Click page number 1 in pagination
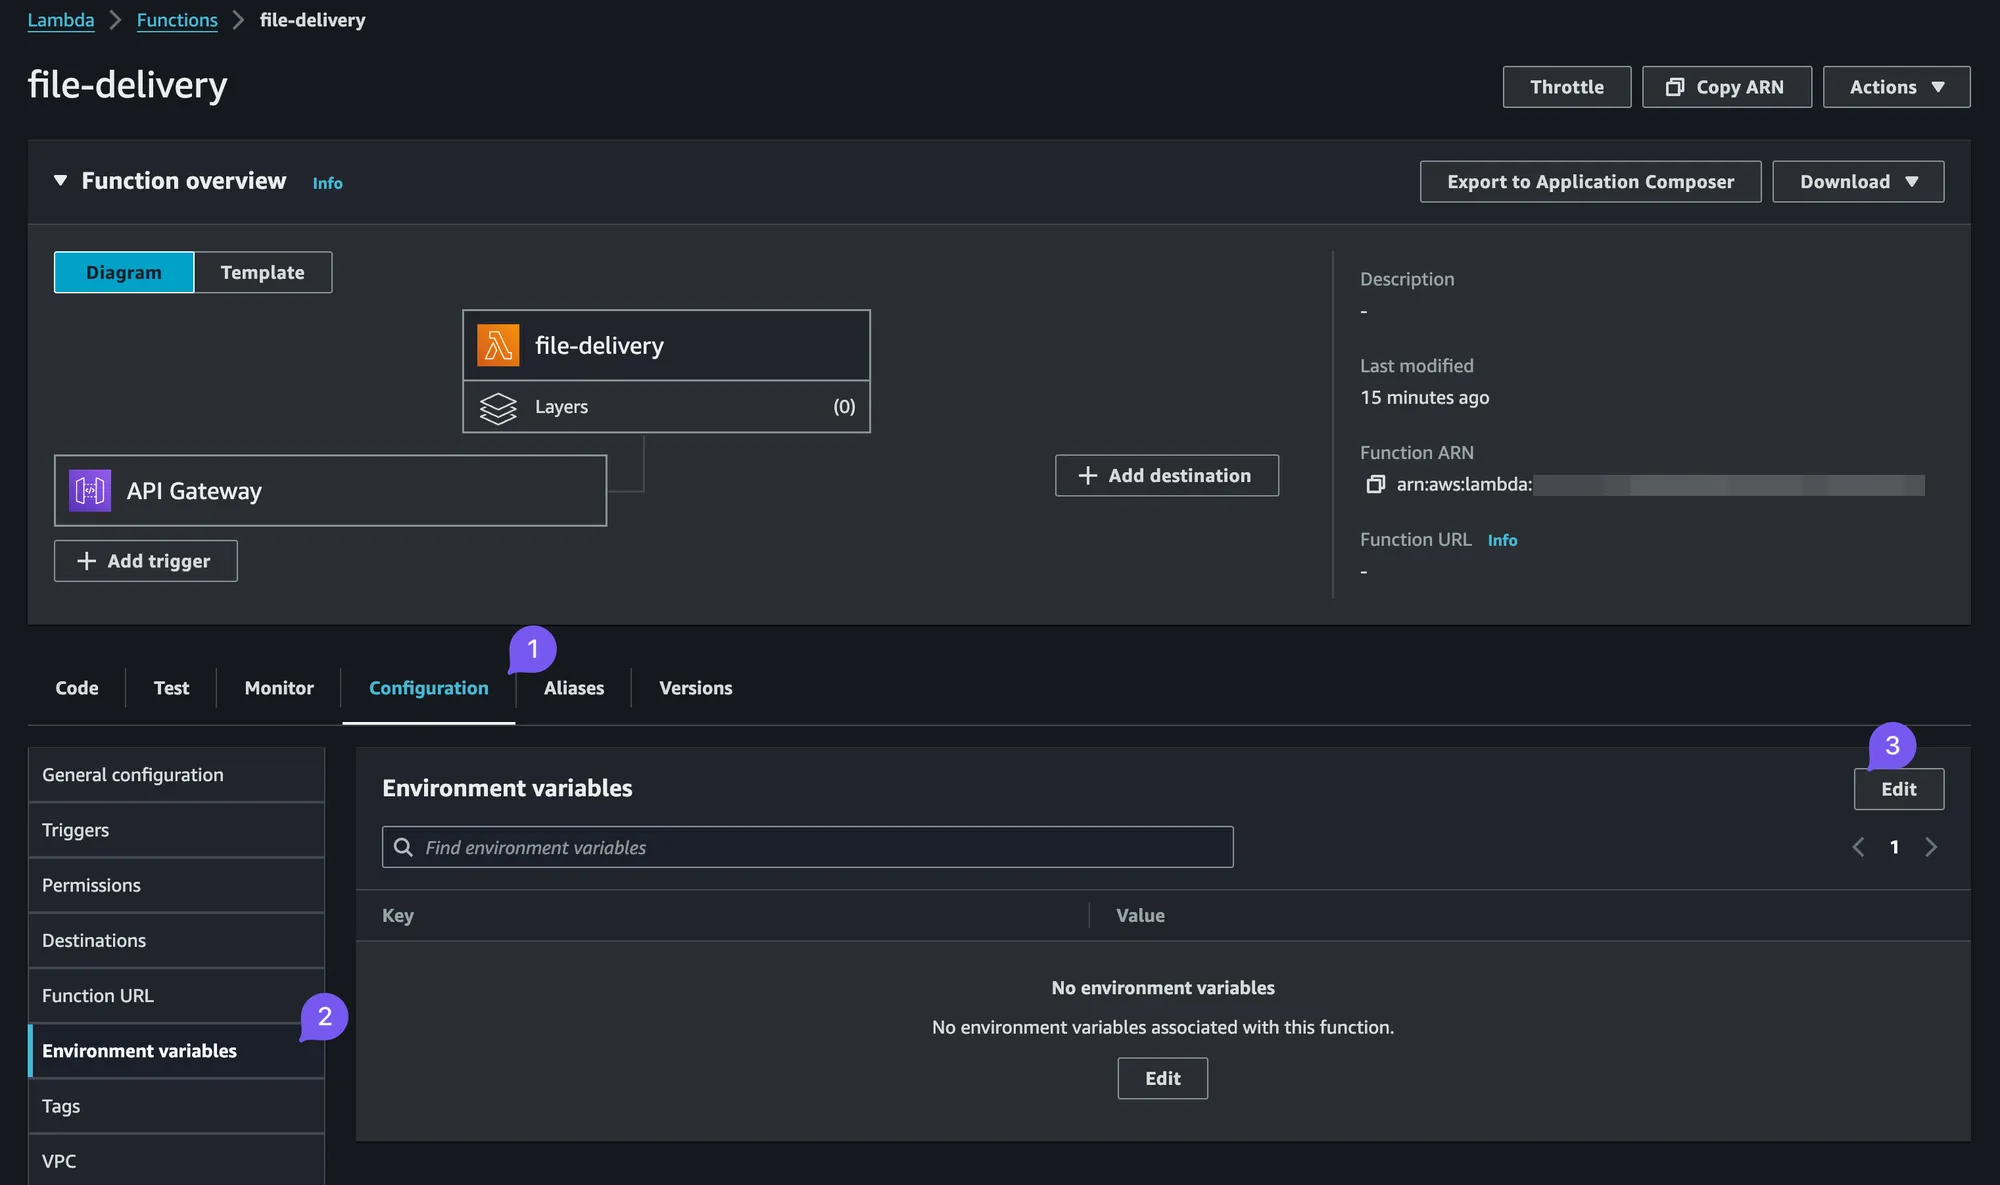 point(1894,848)
